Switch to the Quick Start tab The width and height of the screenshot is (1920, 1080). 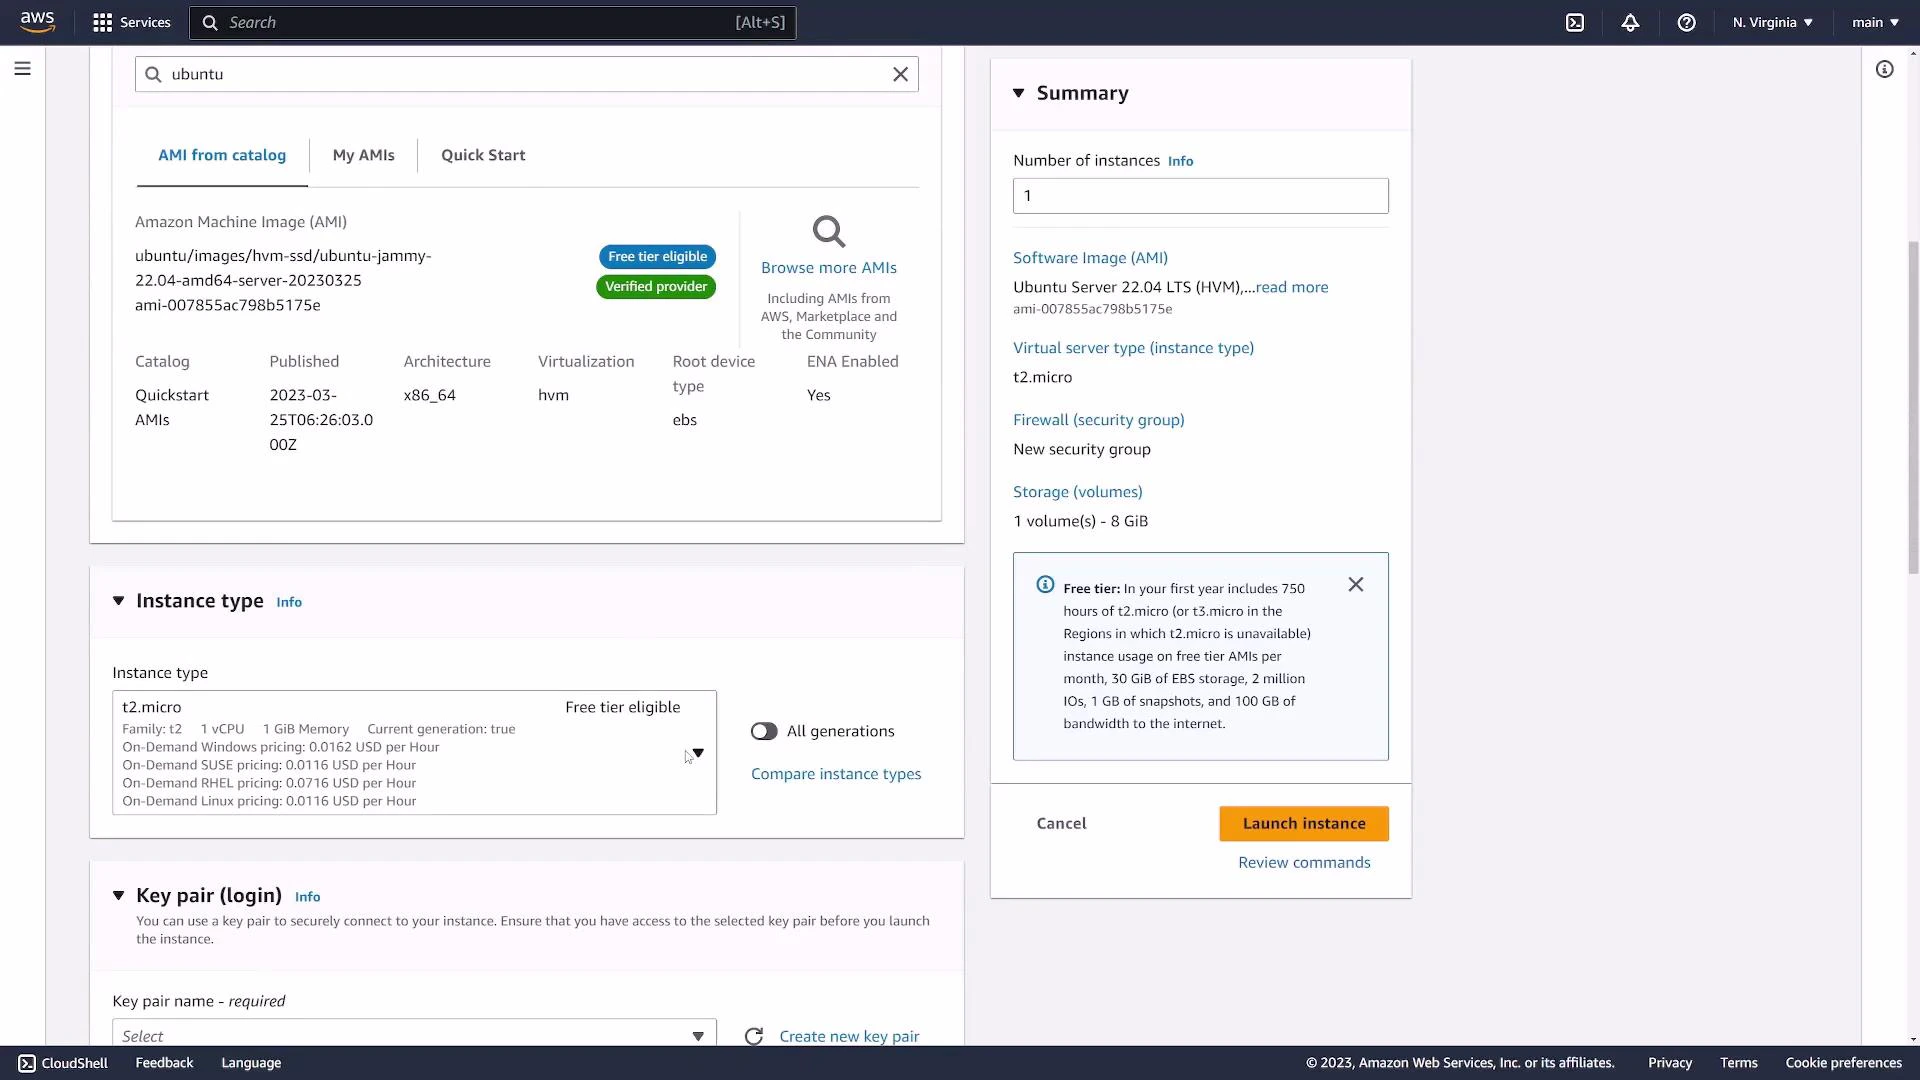483,155
